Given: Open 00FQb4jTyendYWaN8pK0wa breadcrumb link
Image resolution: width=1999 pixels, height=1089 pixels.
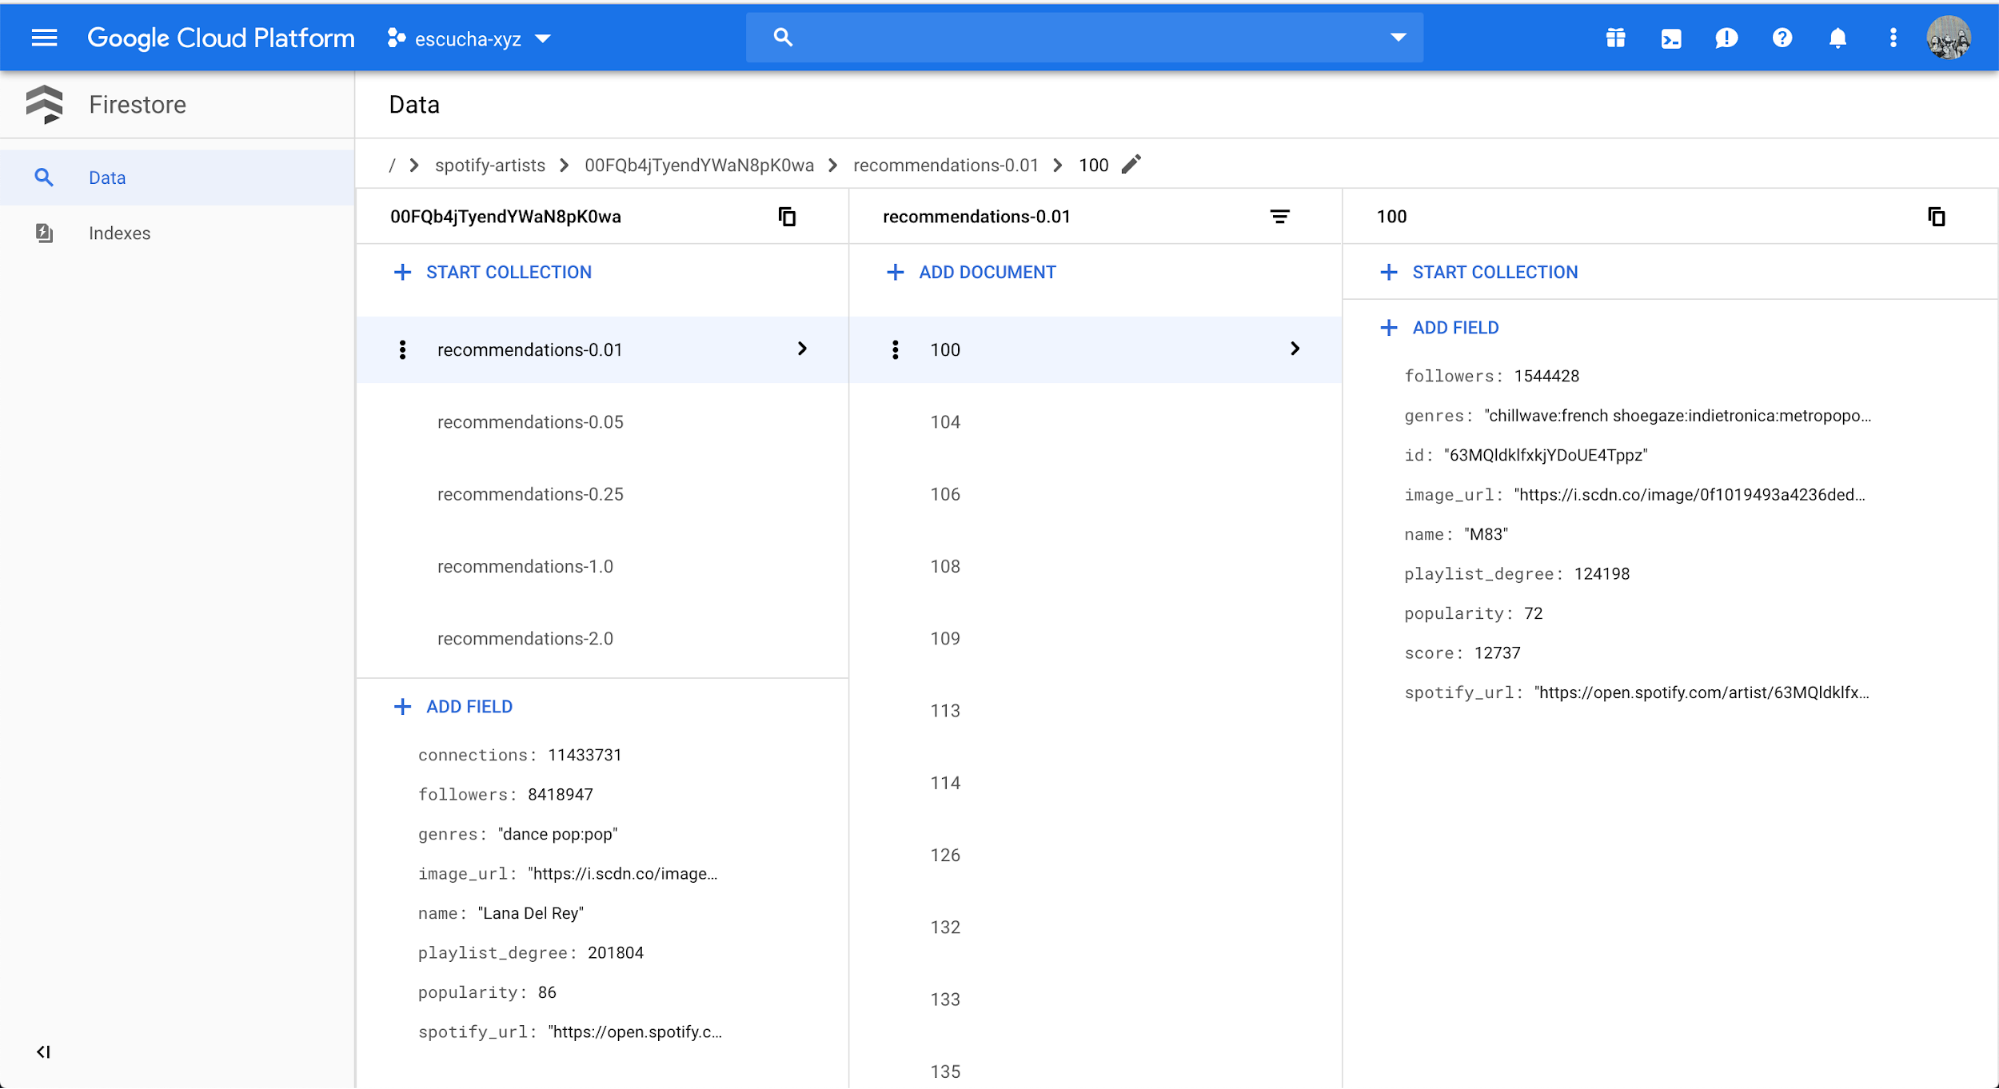Looking at the screenshot, I should tap(699, 165).
